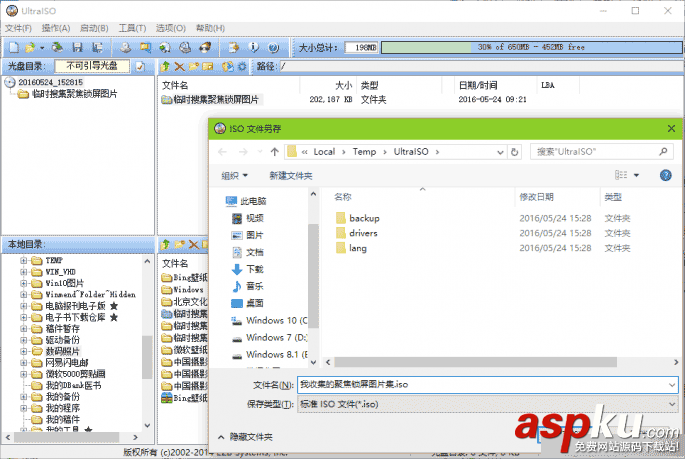The width and height of the screenshot is (685, 459).
Task: Expand the 我的备份 folder tree node
Action: [24, 397]
